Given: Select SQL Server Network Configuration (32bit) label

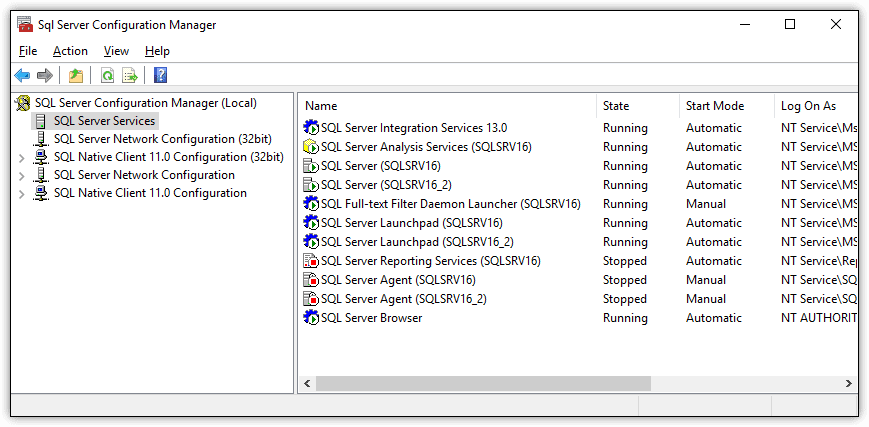Looking at the screenshot, I should tap(162, 139).
